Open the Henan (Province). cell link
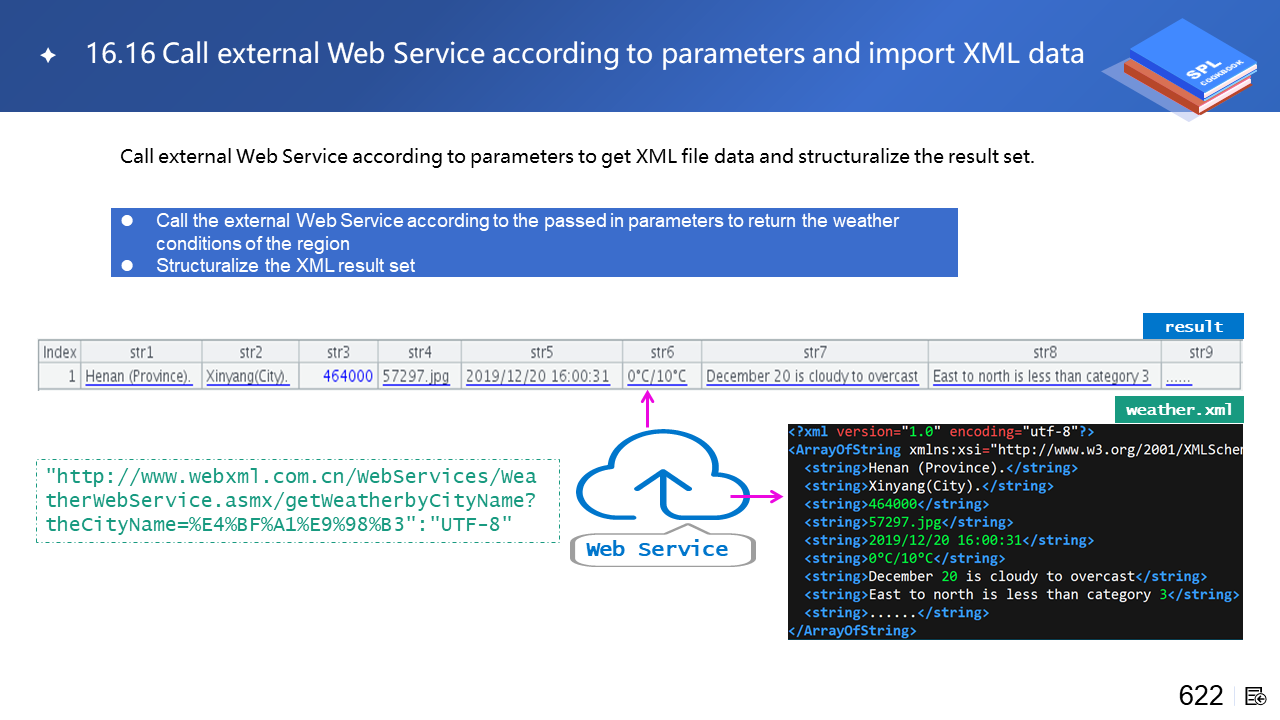 [138, 377]
